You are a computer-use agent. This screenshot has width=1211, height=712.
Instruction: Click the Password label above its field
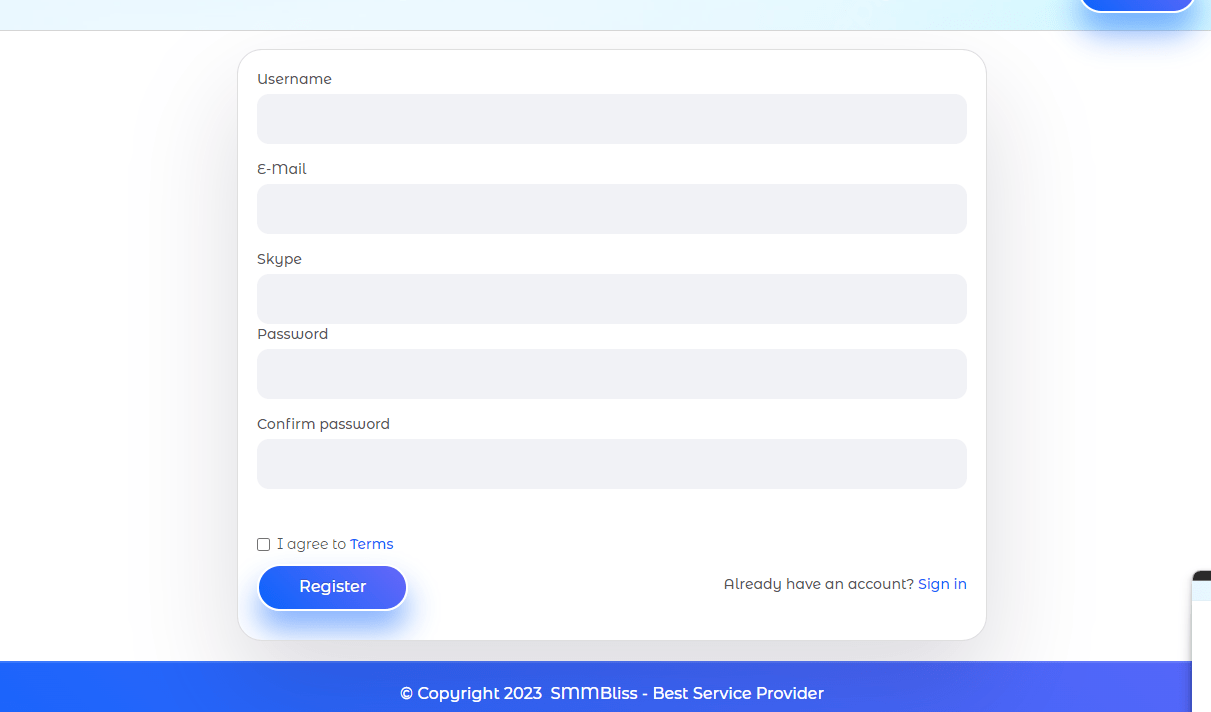292,334
